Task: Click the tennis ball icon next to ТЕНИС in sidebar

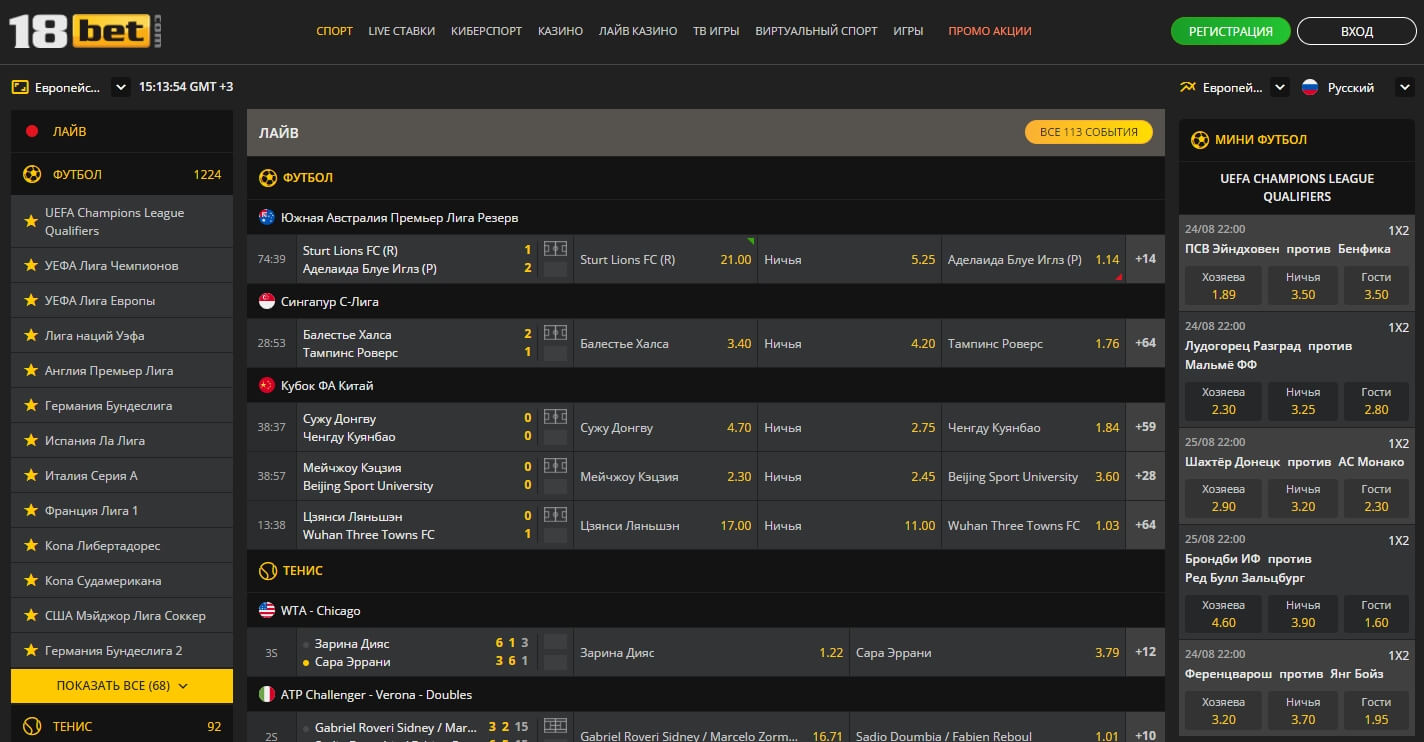Action: 32,726
